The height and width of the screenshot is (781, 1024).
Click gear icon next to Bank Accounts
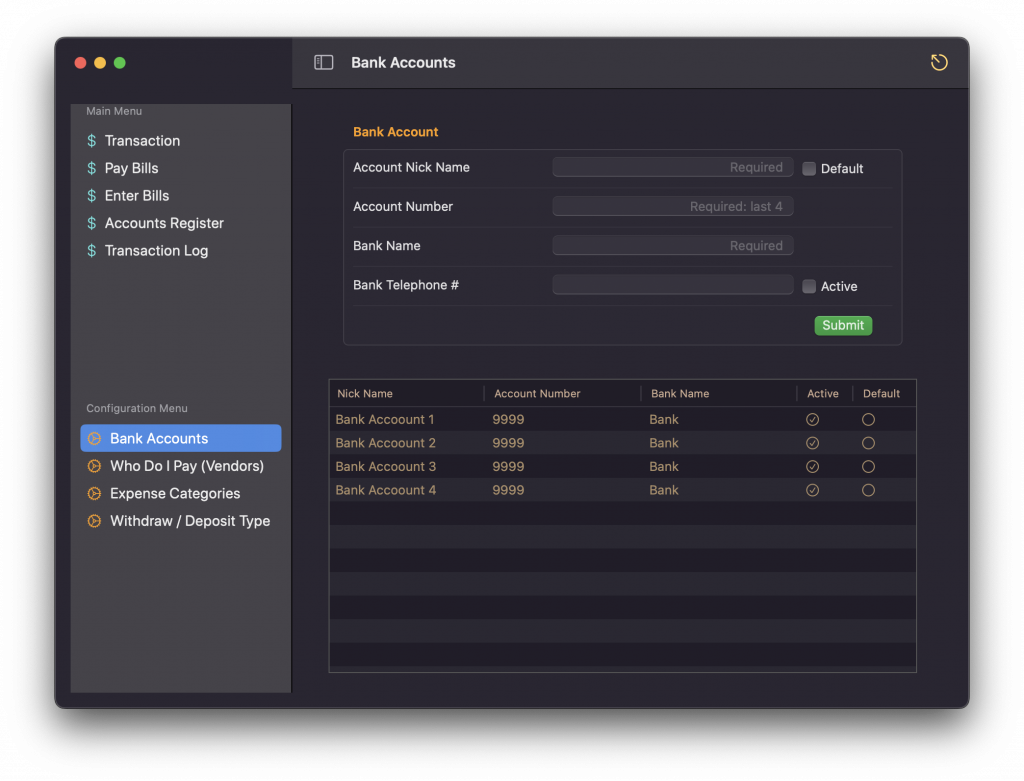94,439
